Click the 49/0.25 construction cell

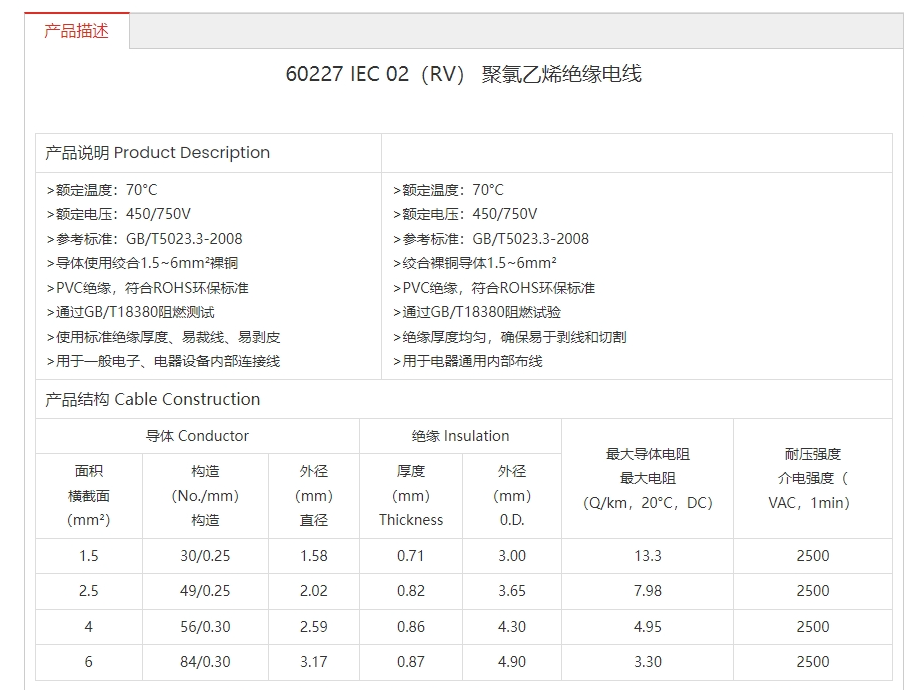click(205, 591)
